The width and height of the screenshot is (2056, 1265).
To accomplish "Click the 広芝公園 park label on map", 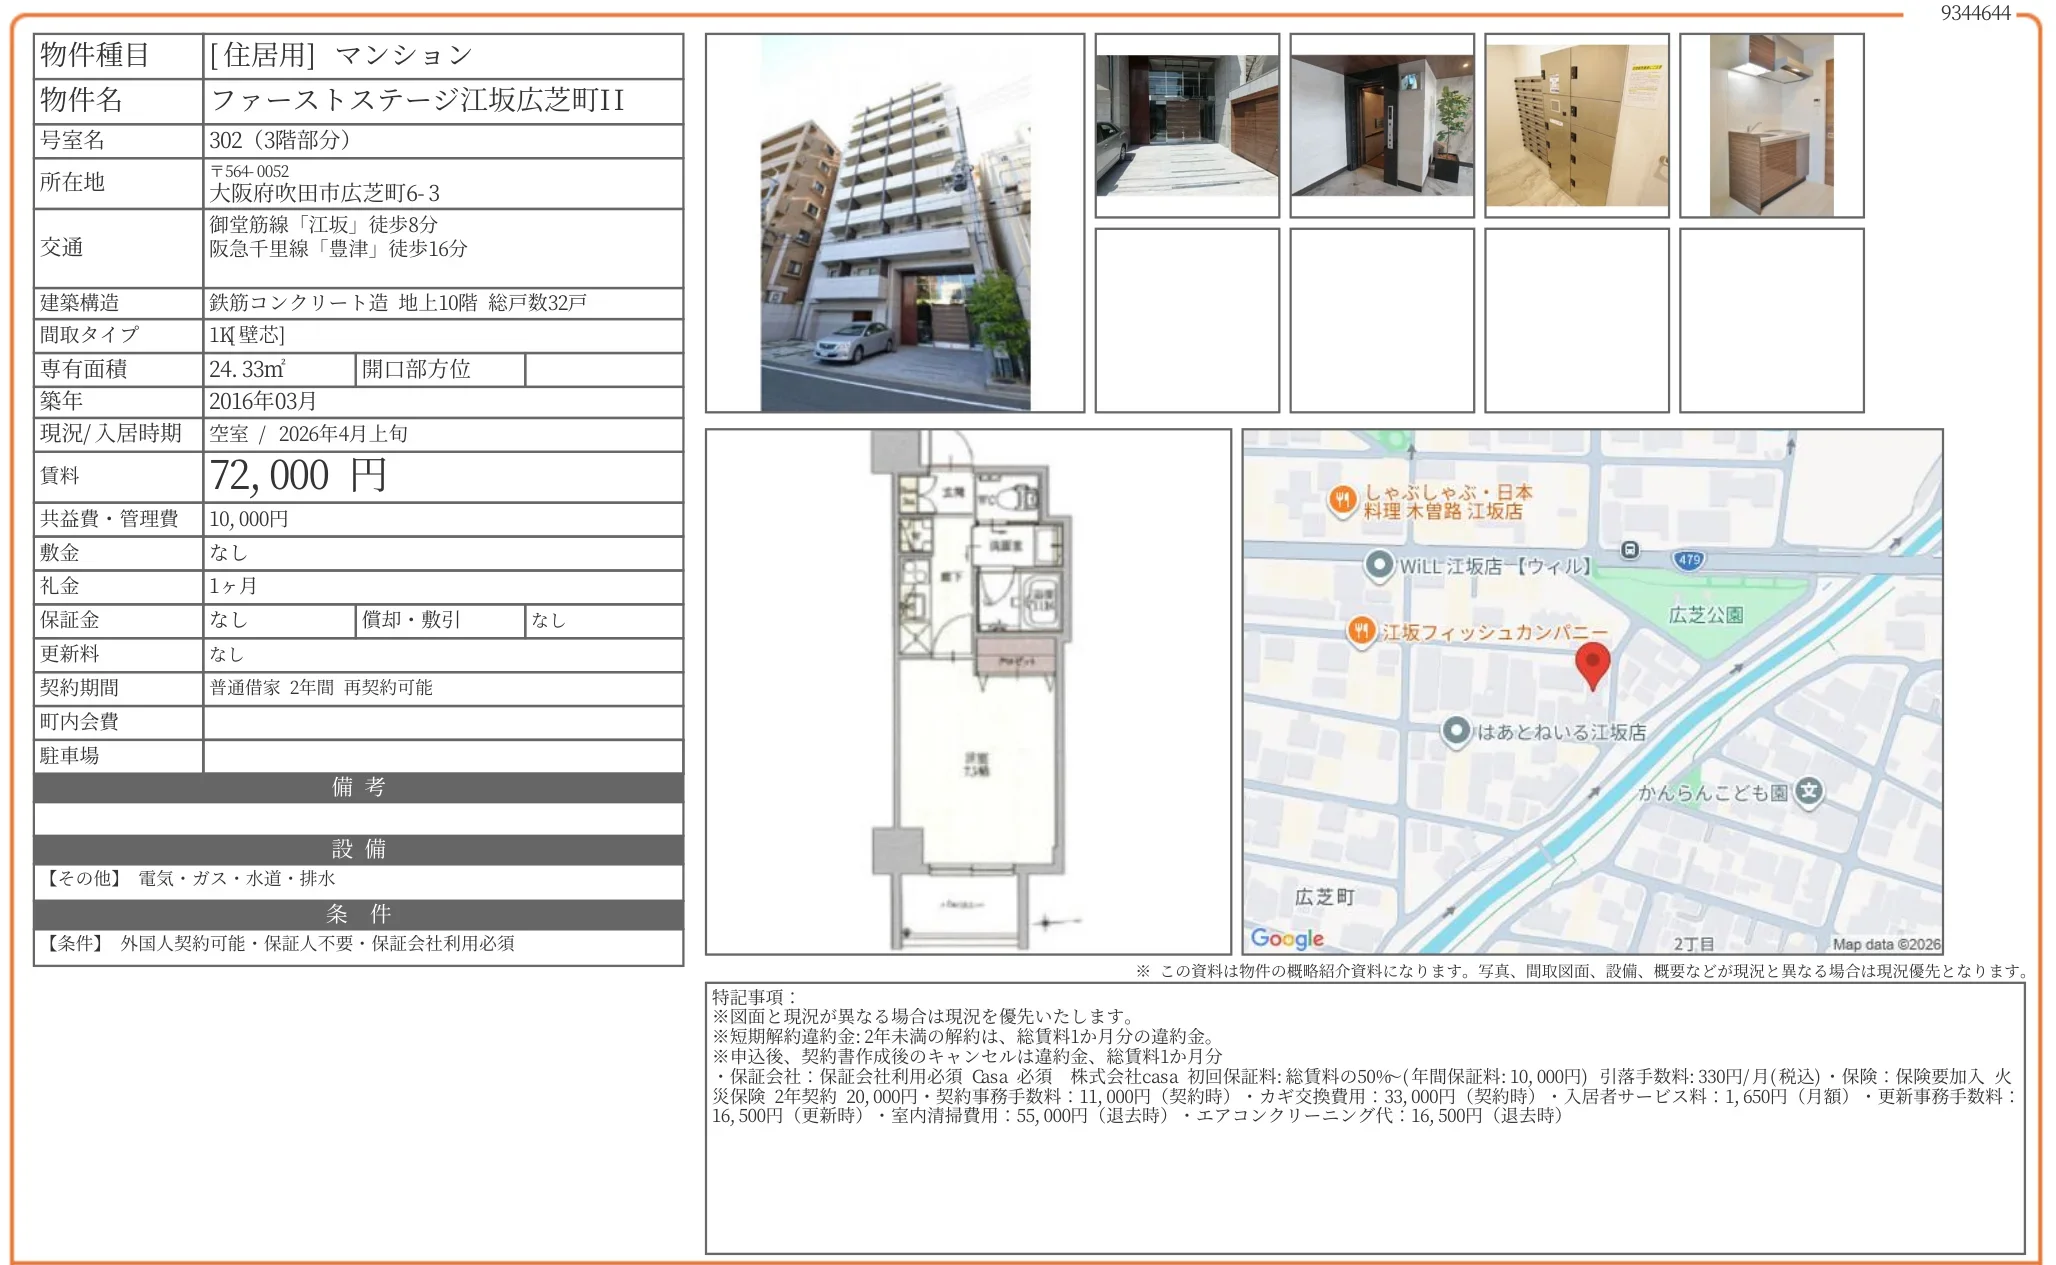I will 1706,615.
